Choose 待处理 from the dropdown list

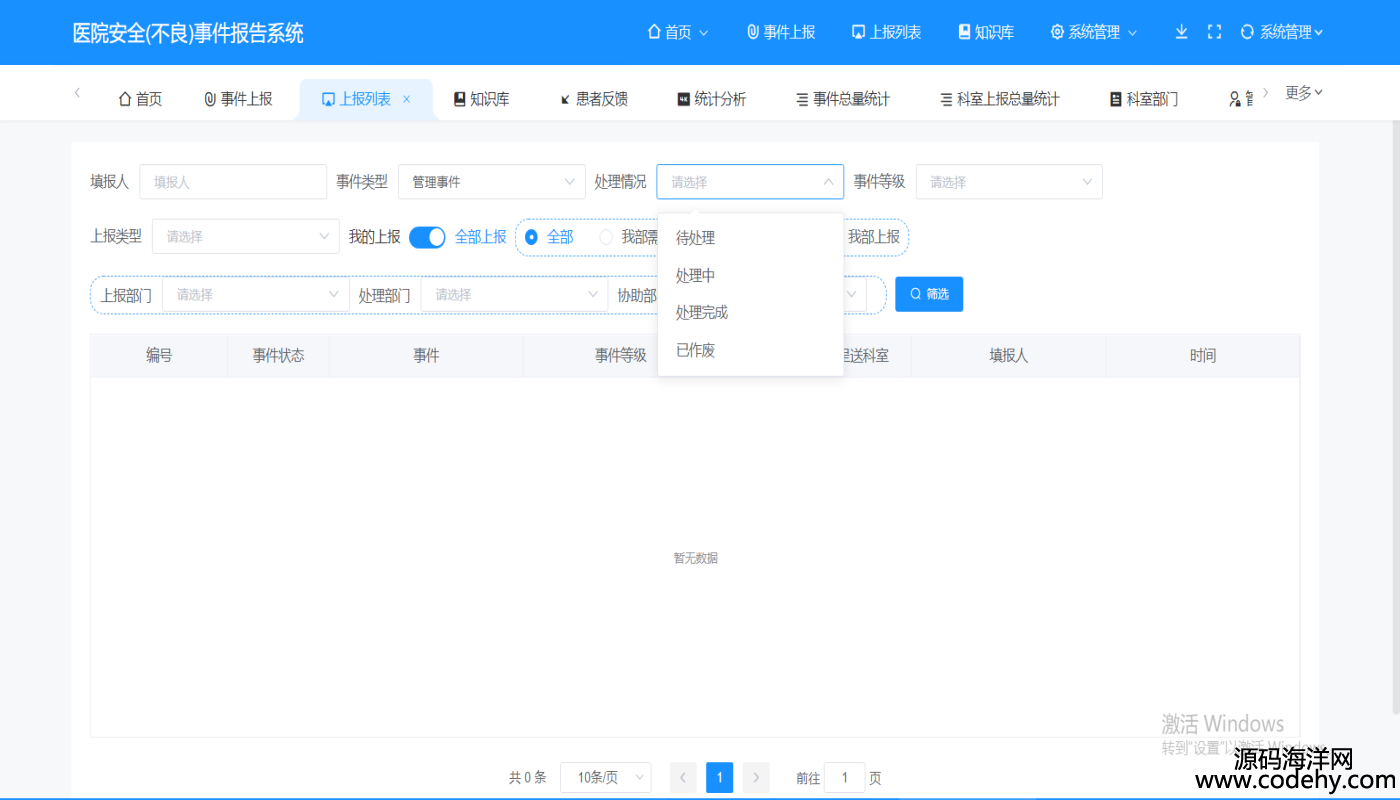696,238
